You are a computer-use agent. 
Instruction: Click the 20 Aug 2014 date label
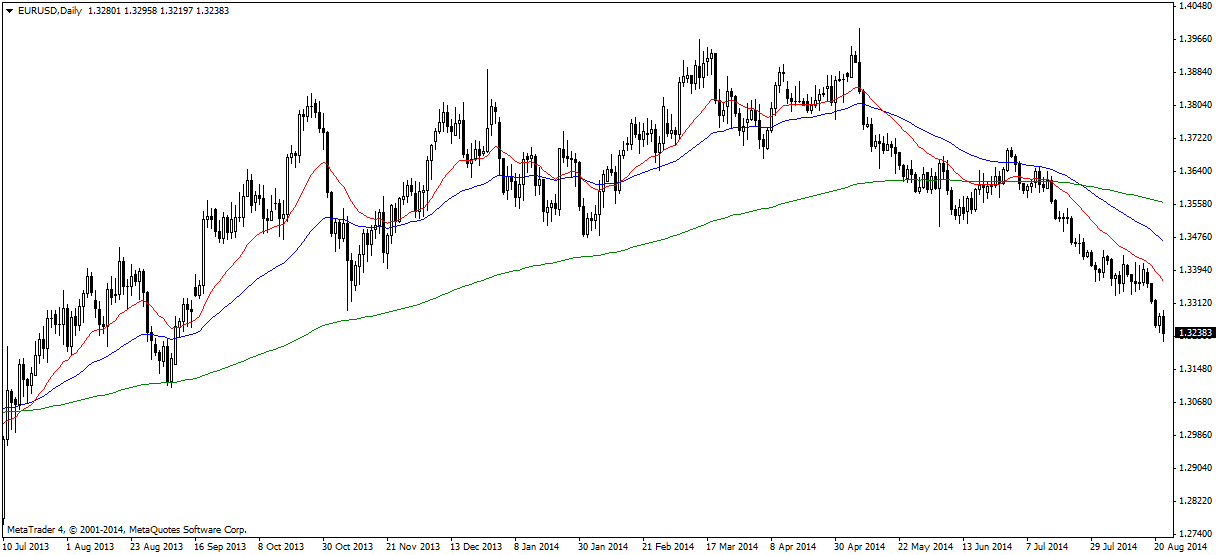[1179, 547]
